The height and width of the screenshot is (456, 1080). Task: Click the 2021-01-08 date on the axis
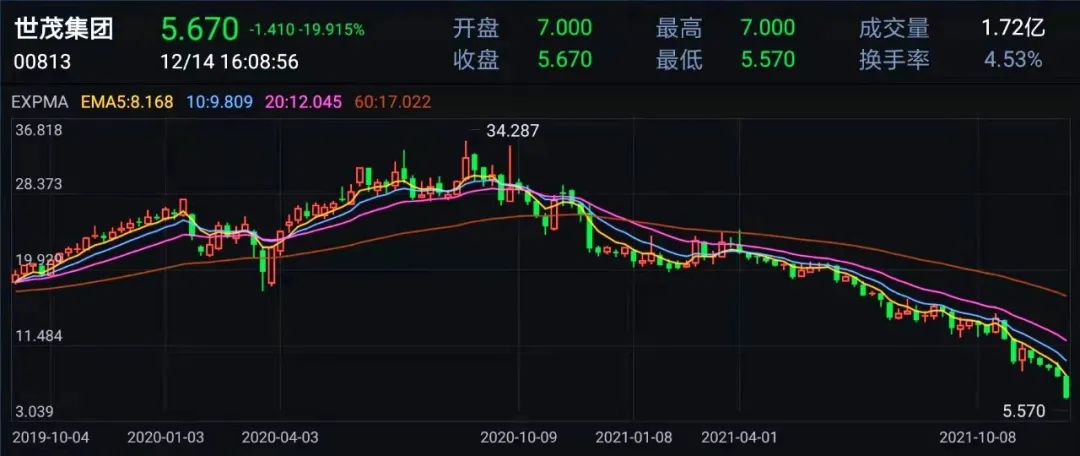[x=634, y=437]
